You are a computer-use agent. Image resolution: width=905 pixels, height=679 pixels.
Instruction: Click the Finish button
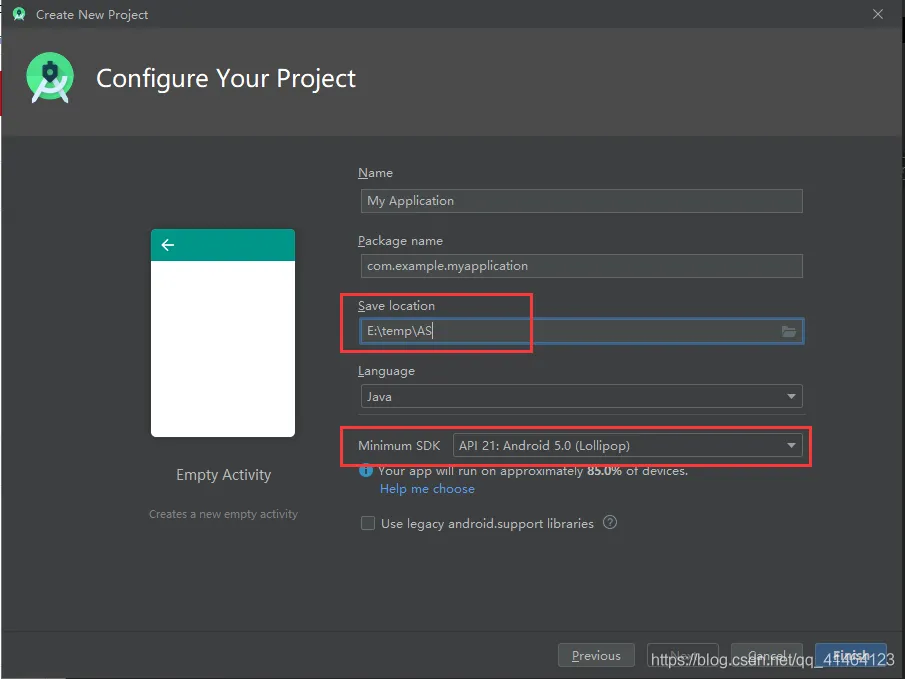[x=851, y=656]
